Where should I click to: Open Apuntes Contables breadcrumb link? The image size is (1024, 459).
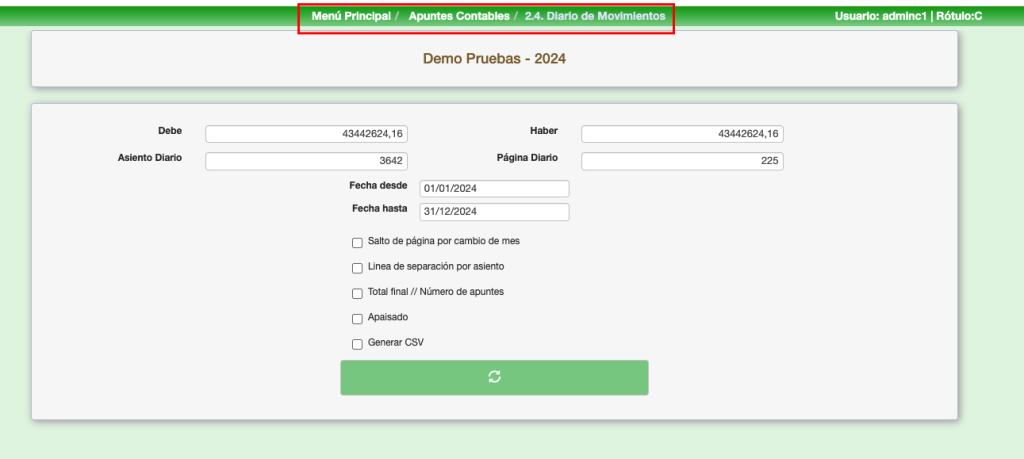point(457,17)
